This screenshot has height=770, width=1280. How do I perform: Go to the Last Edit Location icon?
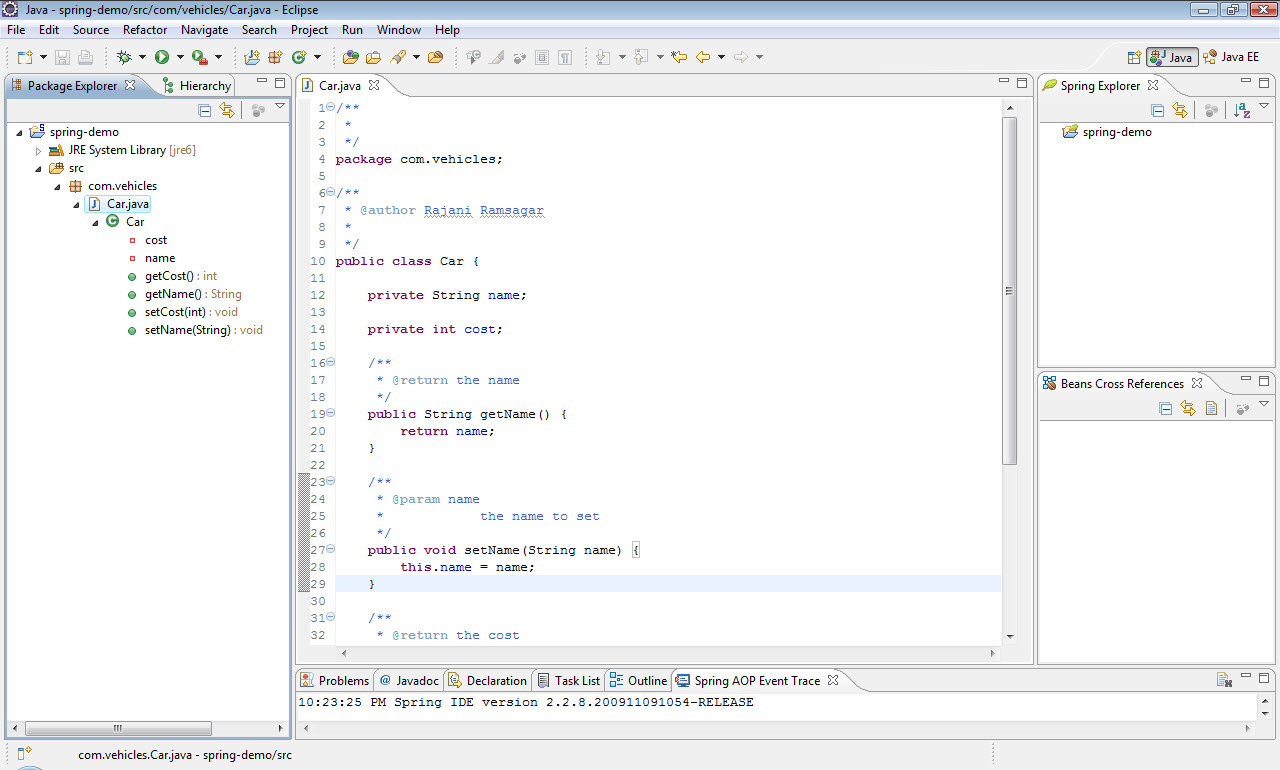(x=679, y=57)
